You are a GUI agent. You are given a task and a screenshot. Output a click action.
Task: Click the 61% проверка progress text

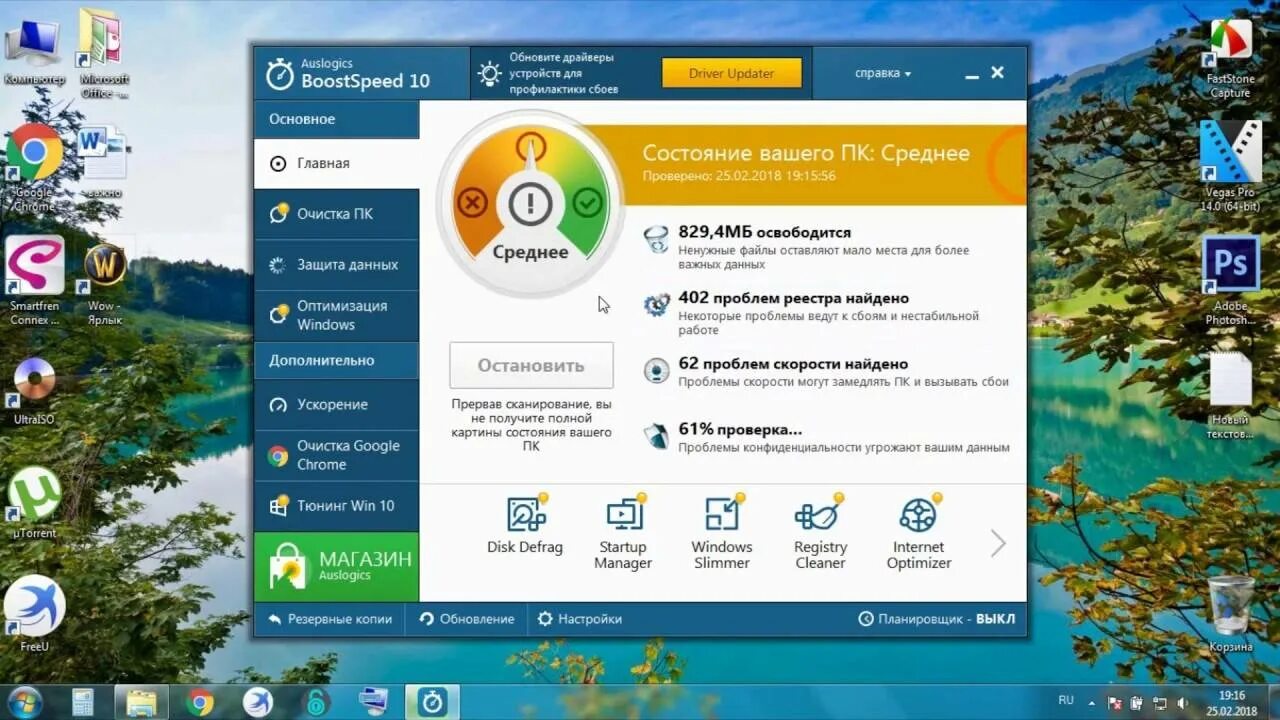740,429
